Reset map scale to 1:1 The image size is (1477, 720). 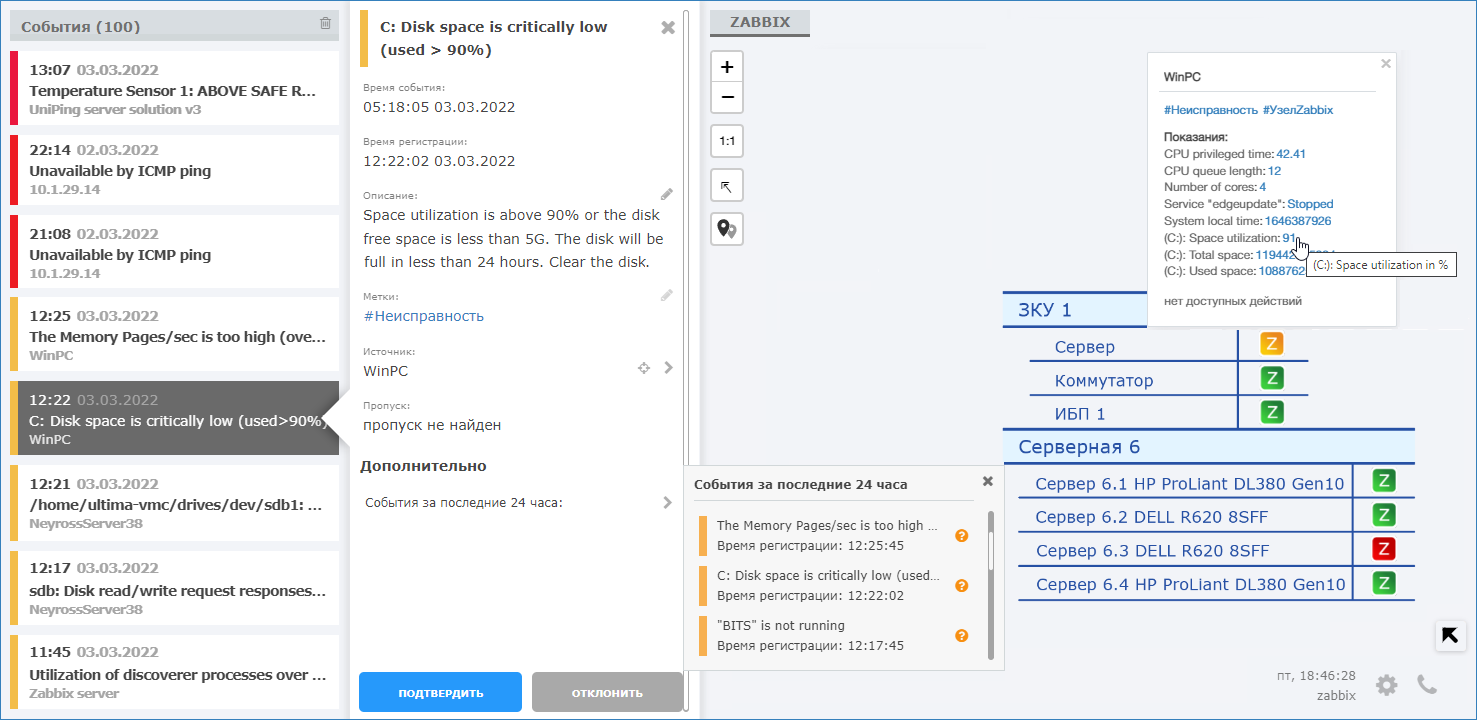pos(727,141)
